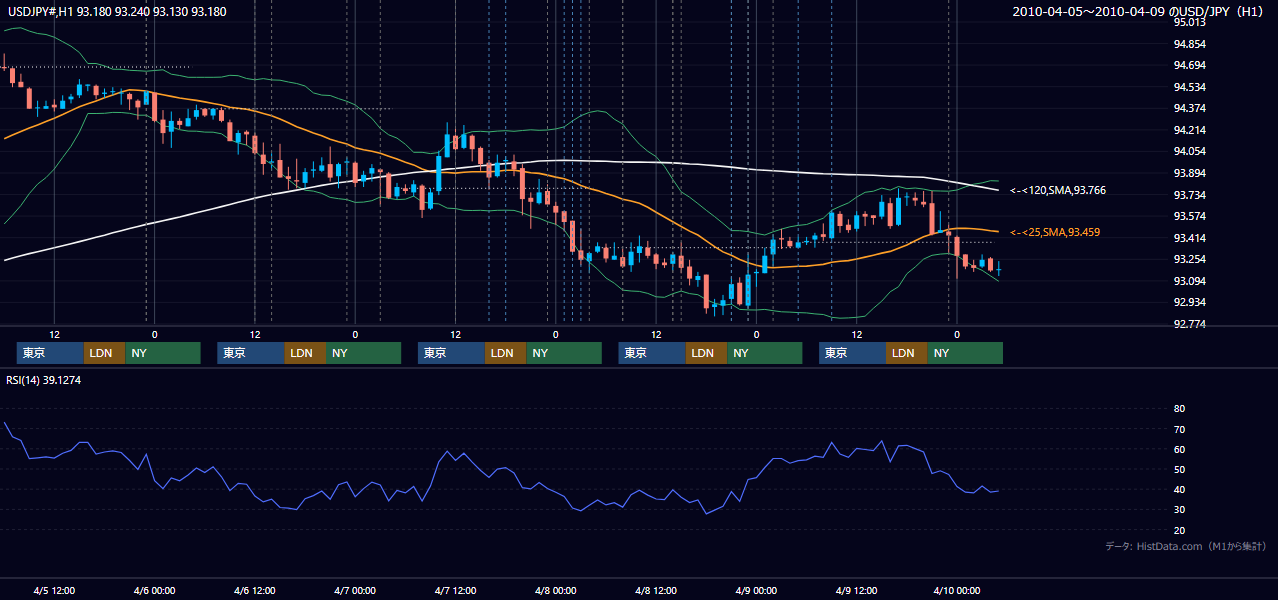Click RSI scale value 20
Screen dimensions: 1278x600
tap(1179, 530)
